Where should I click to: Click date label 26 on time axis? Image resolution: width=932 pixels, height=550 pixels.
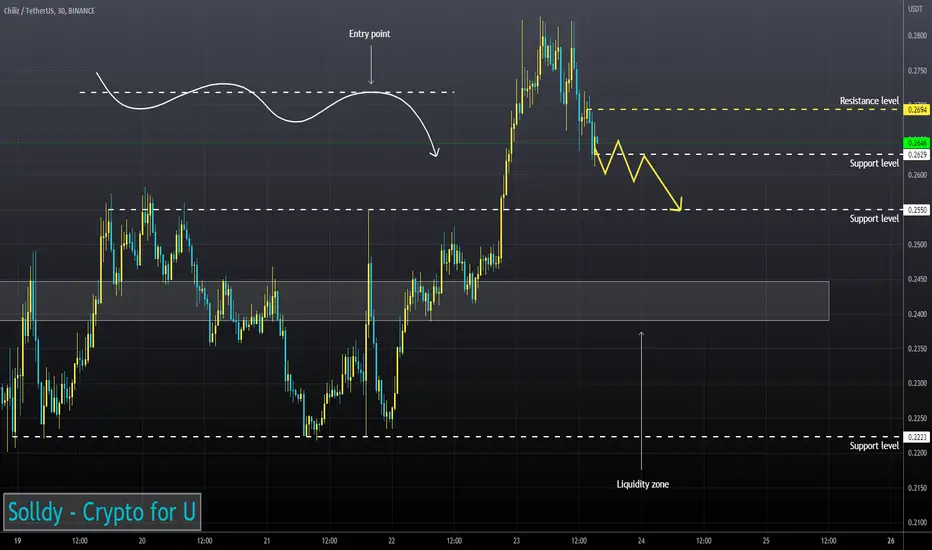pos(891,540)
